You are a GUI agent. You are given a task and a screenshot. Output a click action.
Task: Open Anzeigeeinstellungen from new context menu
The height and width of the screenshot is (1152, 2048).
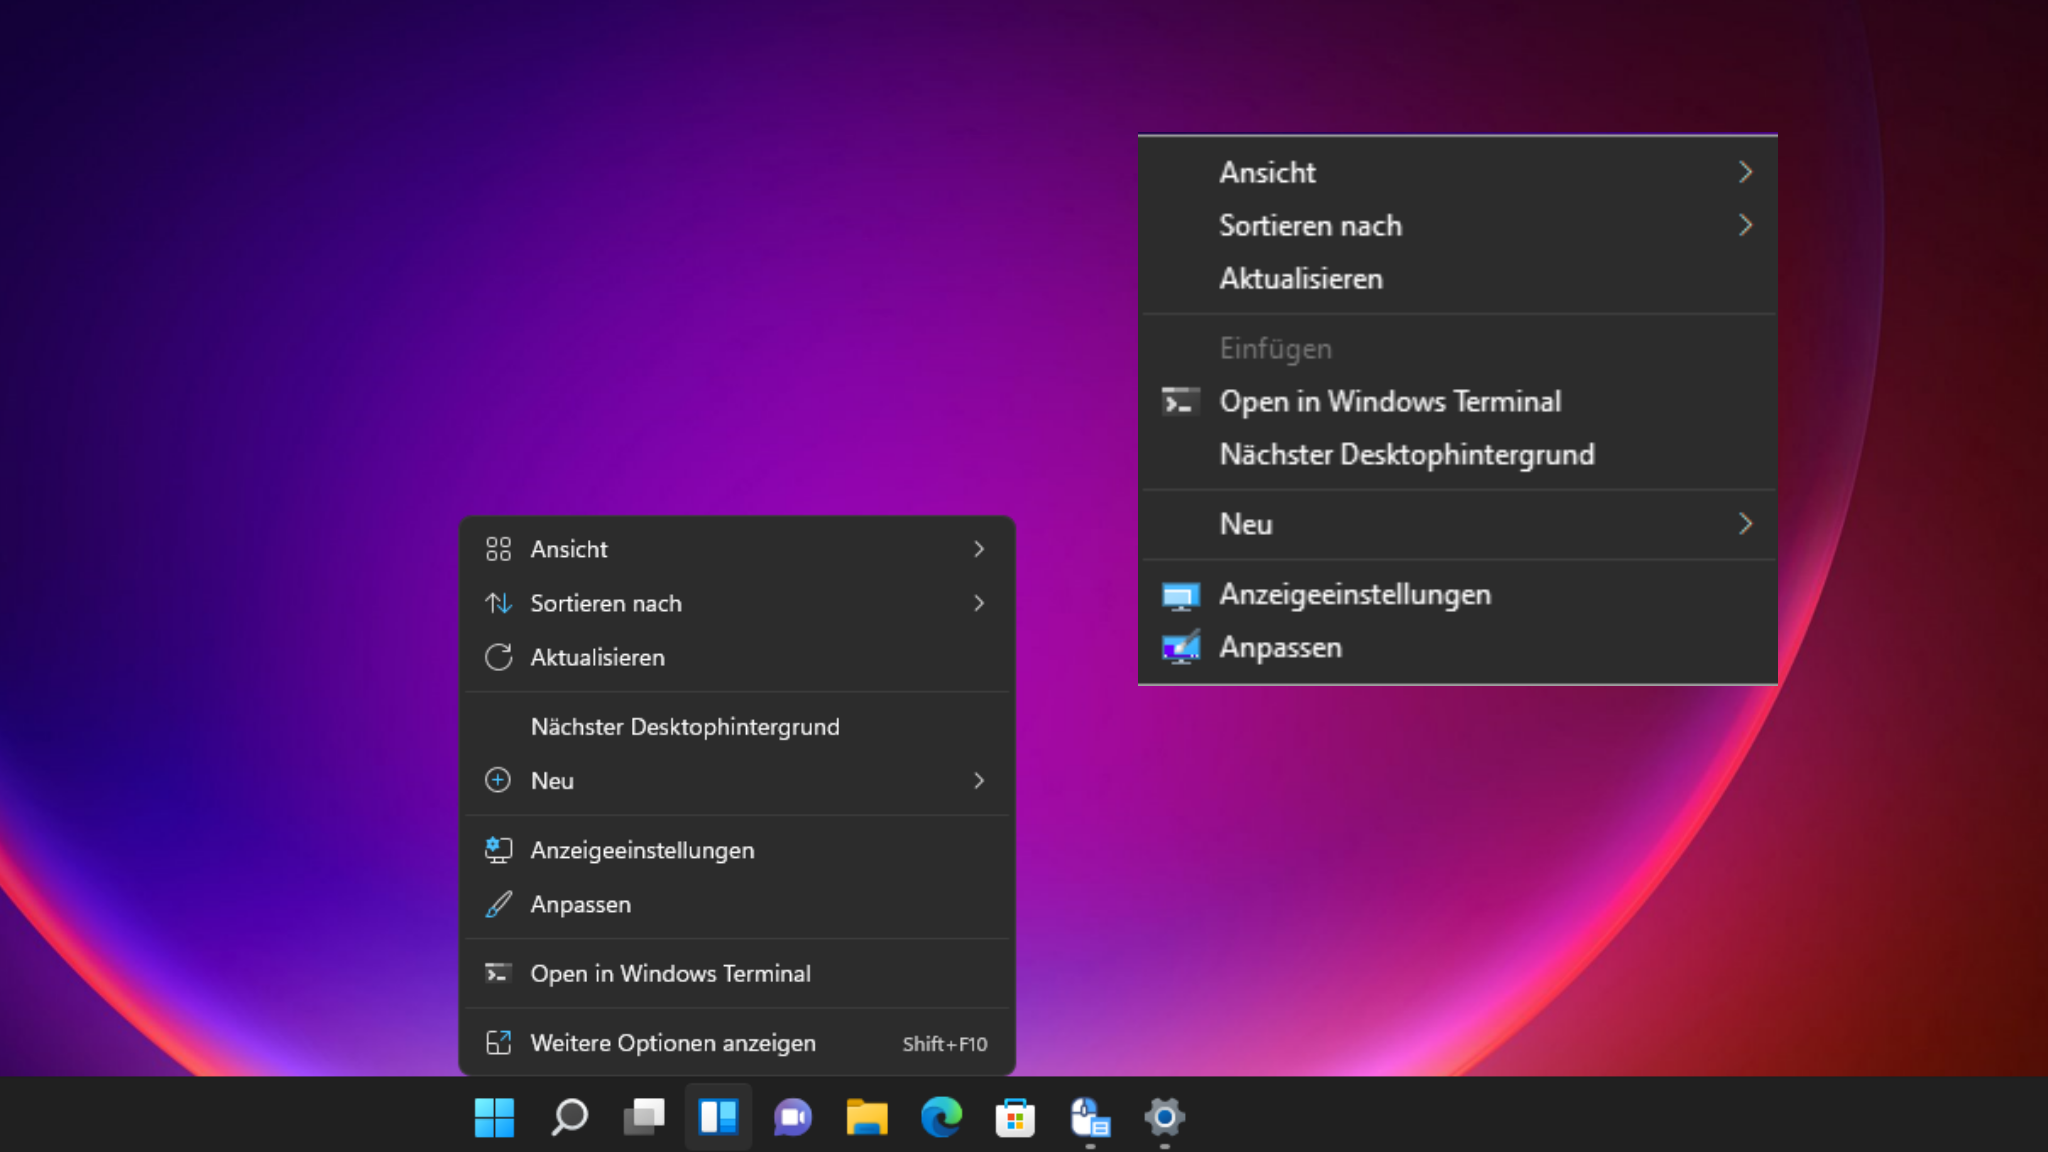pos(737,850)
